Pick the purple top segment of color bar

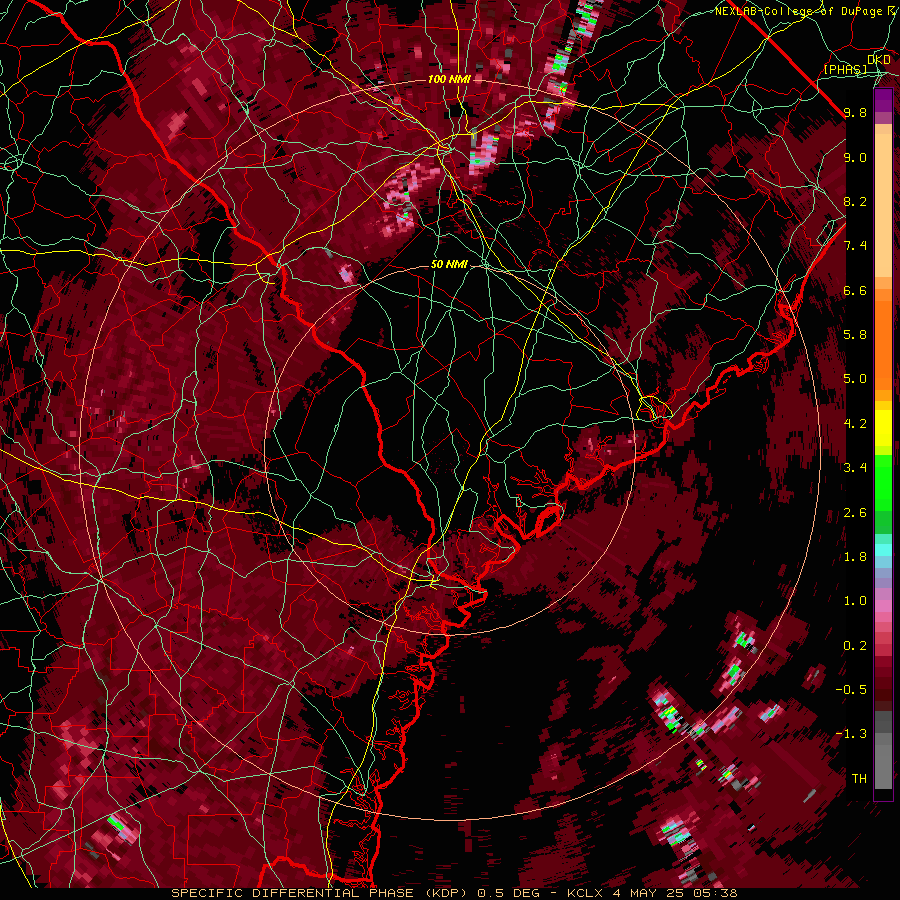[883, 101]
